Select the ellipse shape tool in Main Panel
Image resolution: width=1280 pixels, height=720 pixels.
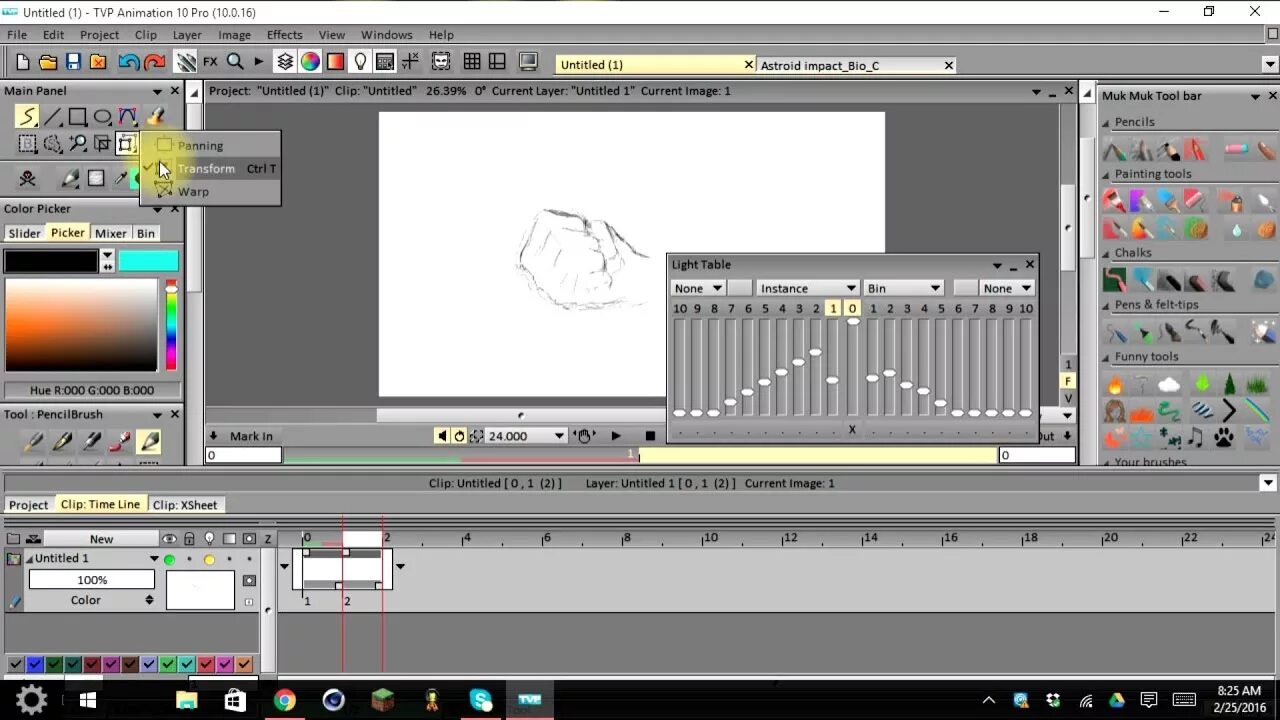102,117
